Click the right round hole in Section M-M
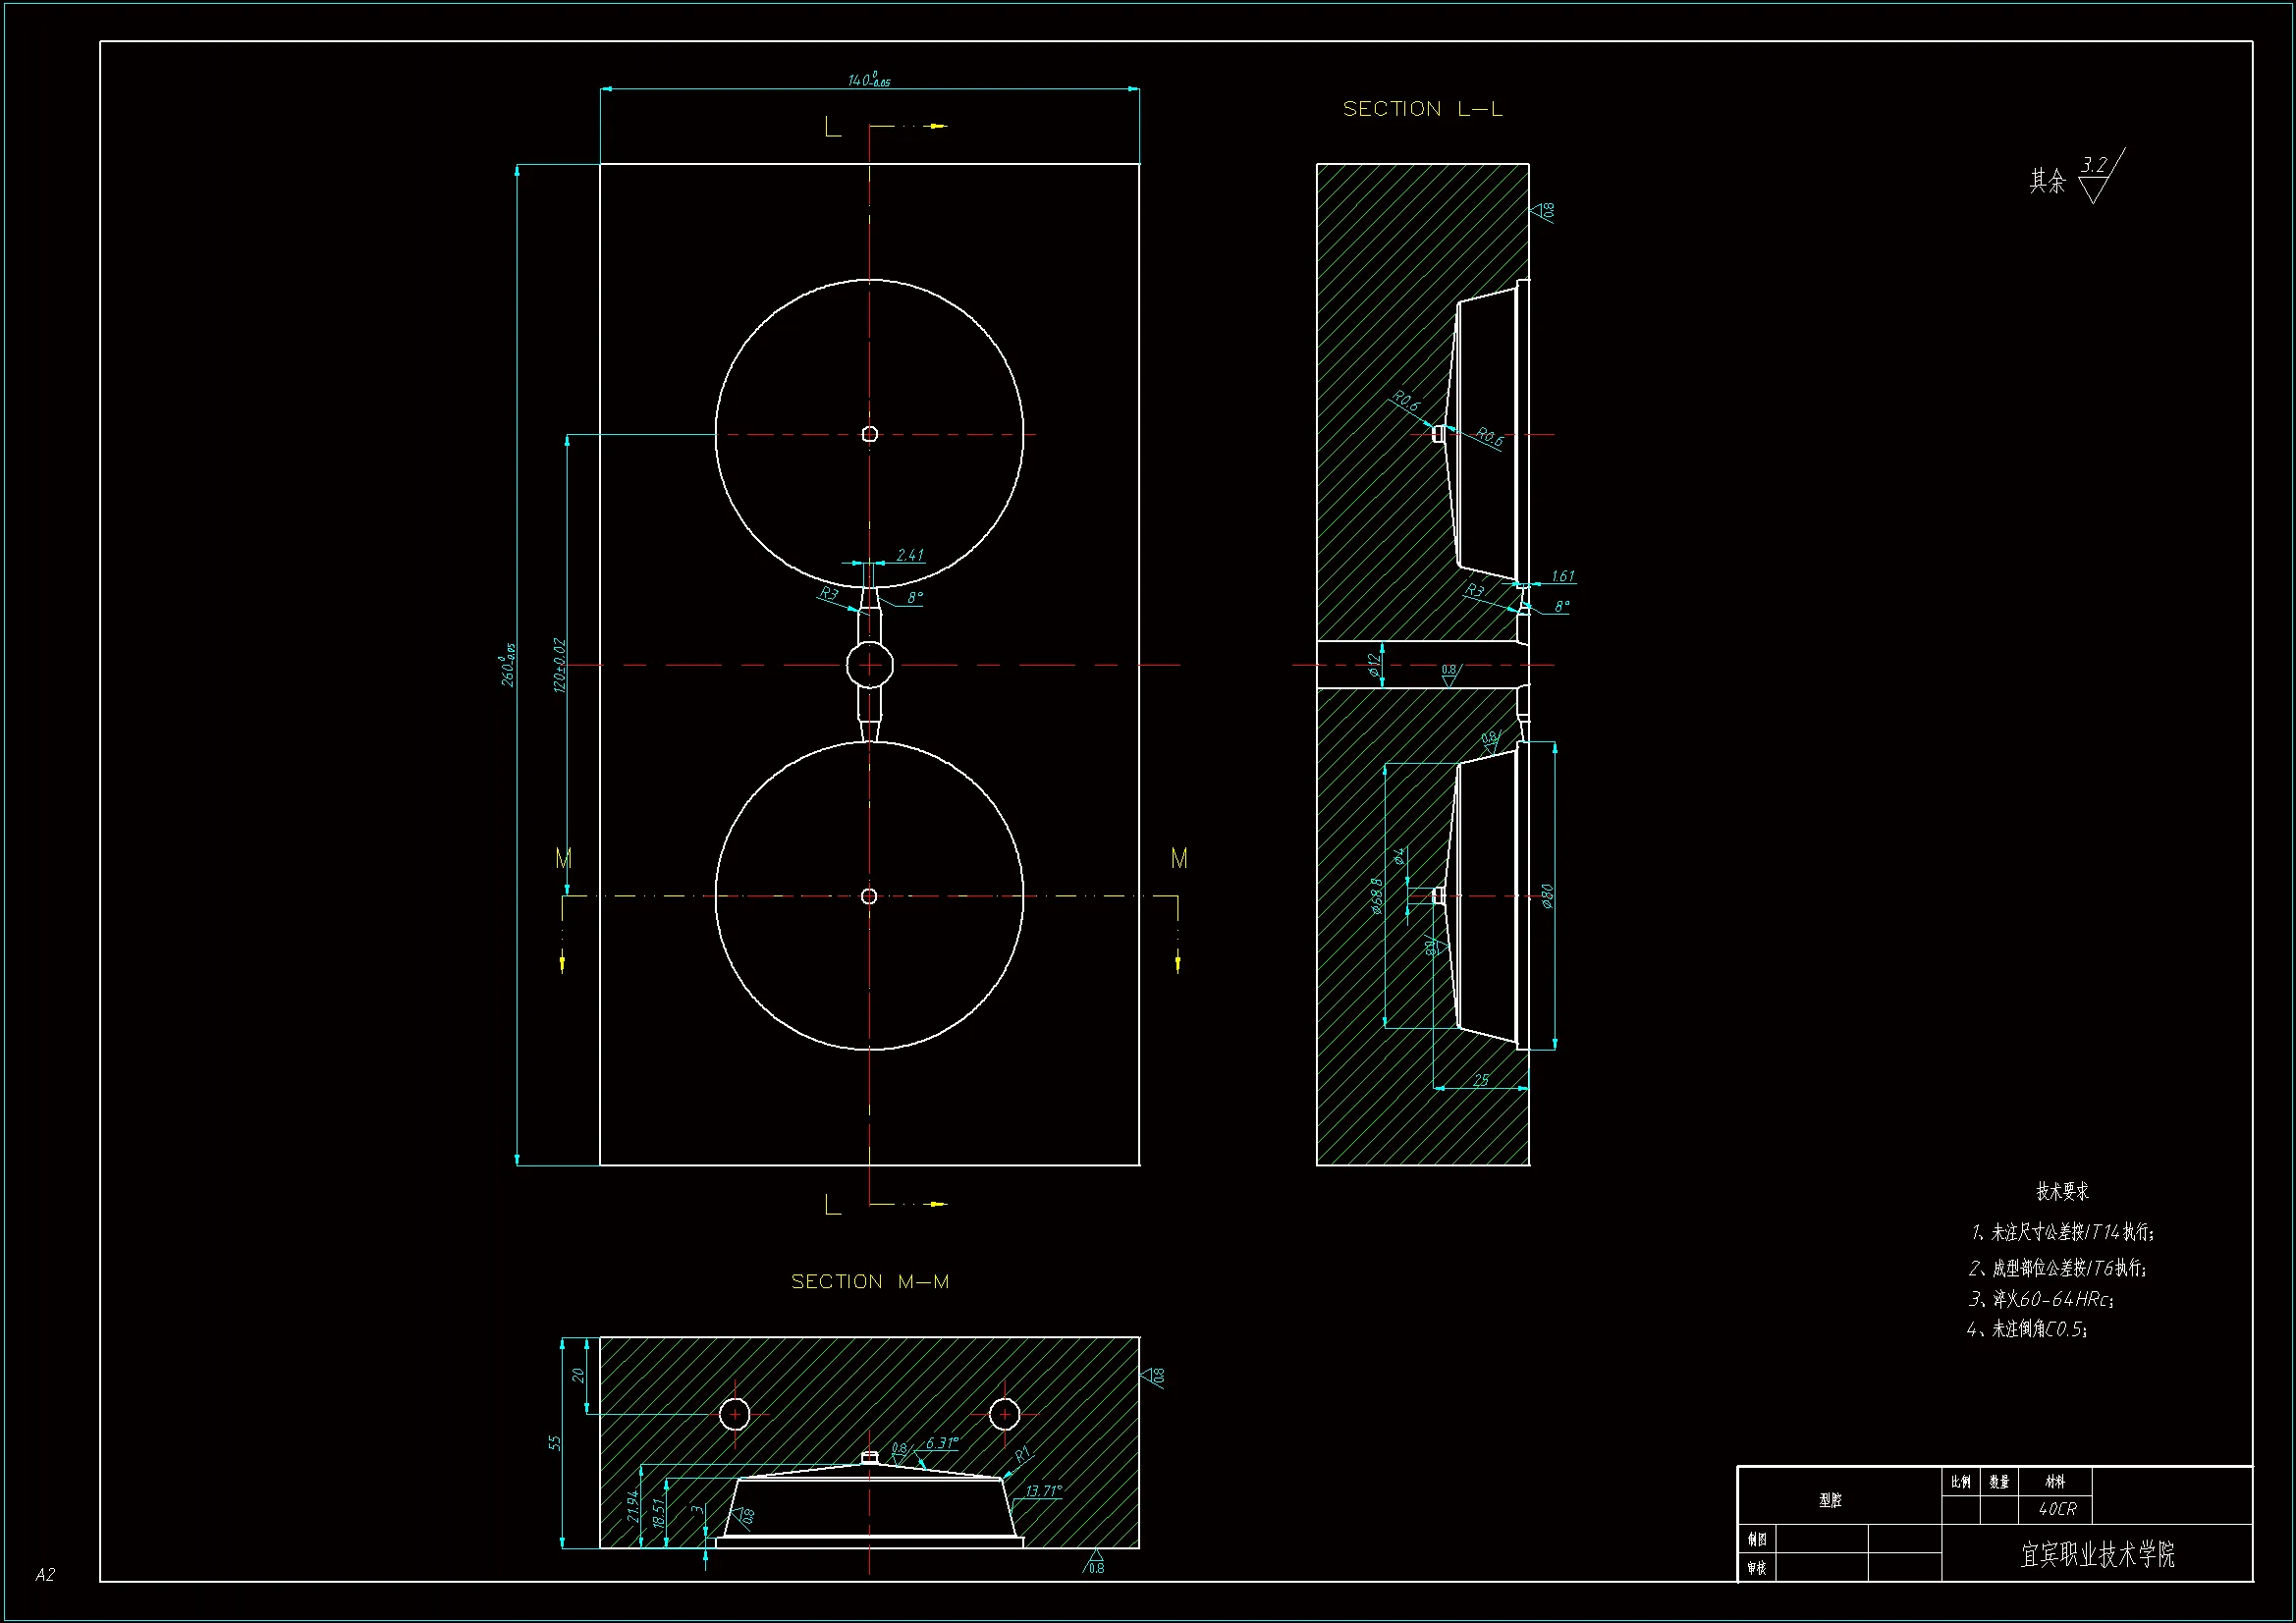2296x1623 pixels. point(1004,1414)
